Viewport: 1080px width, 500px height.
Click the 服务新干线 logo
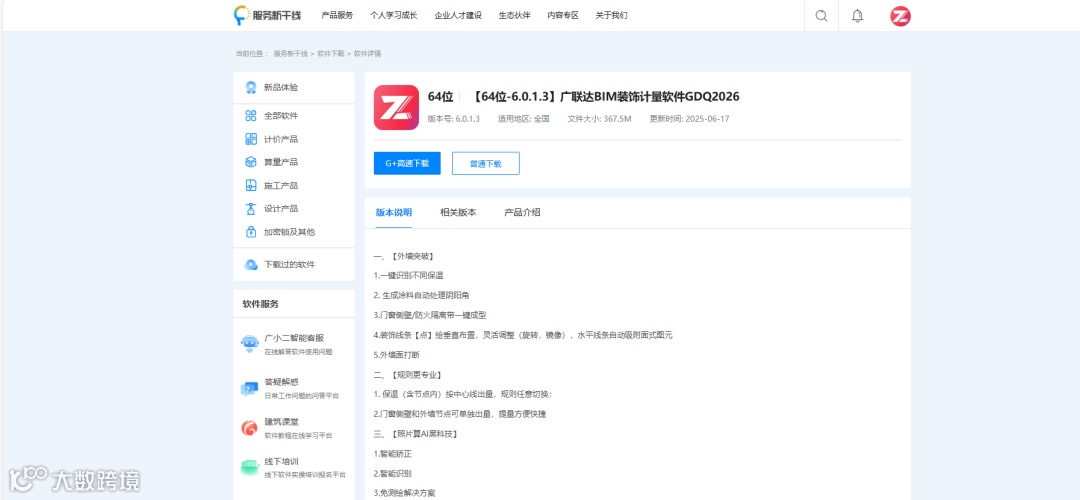[268, 15]
